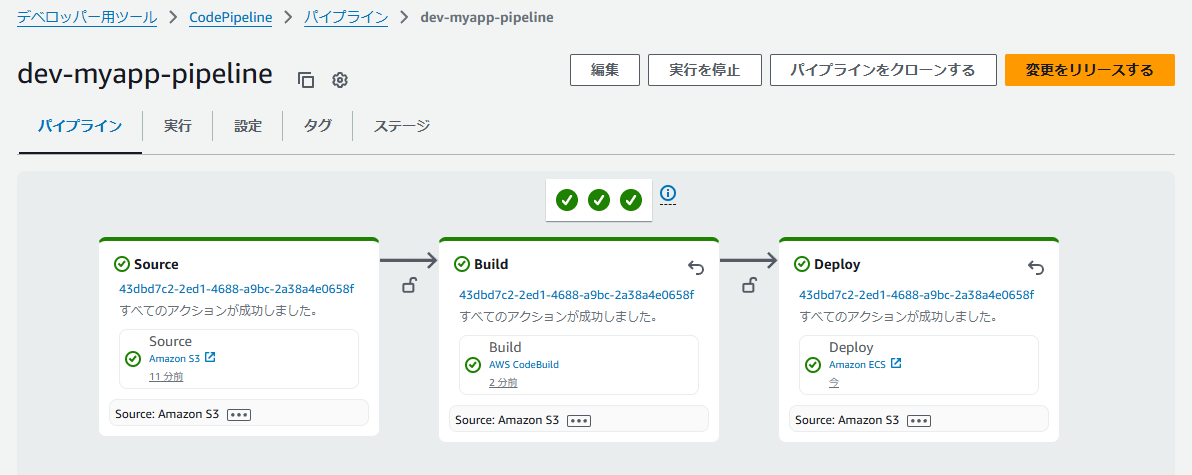The height and width of the screenshot is (475, 1192).
Task: Open execution ID link in Deploy stage
Action: (x=916, y=295)
